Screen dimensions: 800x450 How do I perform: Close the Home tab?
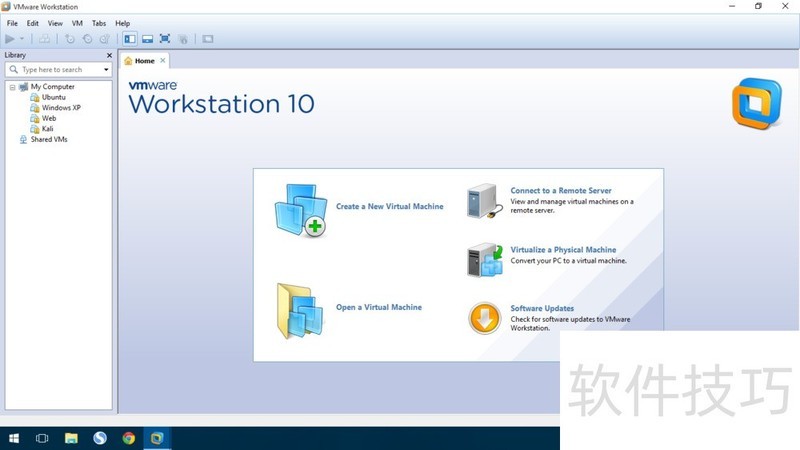click(163, 61)
